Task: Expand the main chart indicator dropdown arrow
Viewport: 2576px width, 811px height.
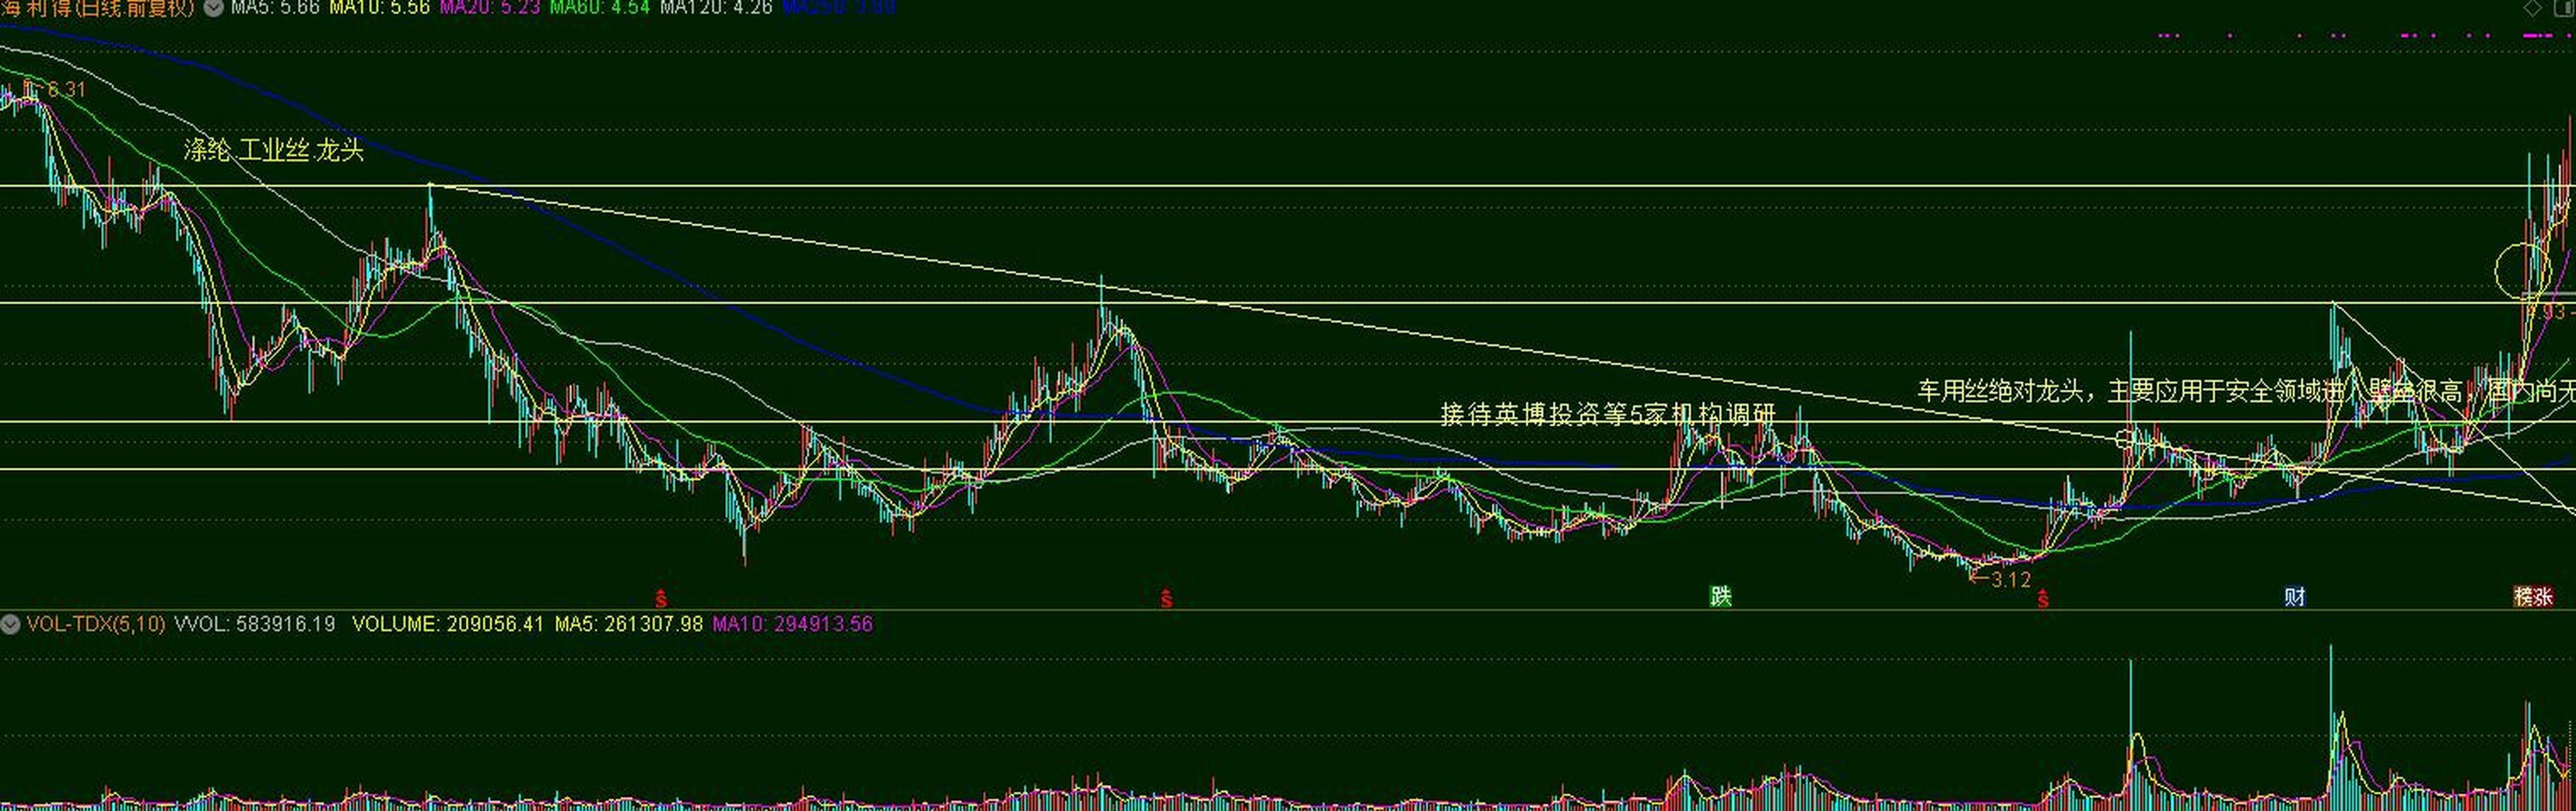Action: coord(213,8)
